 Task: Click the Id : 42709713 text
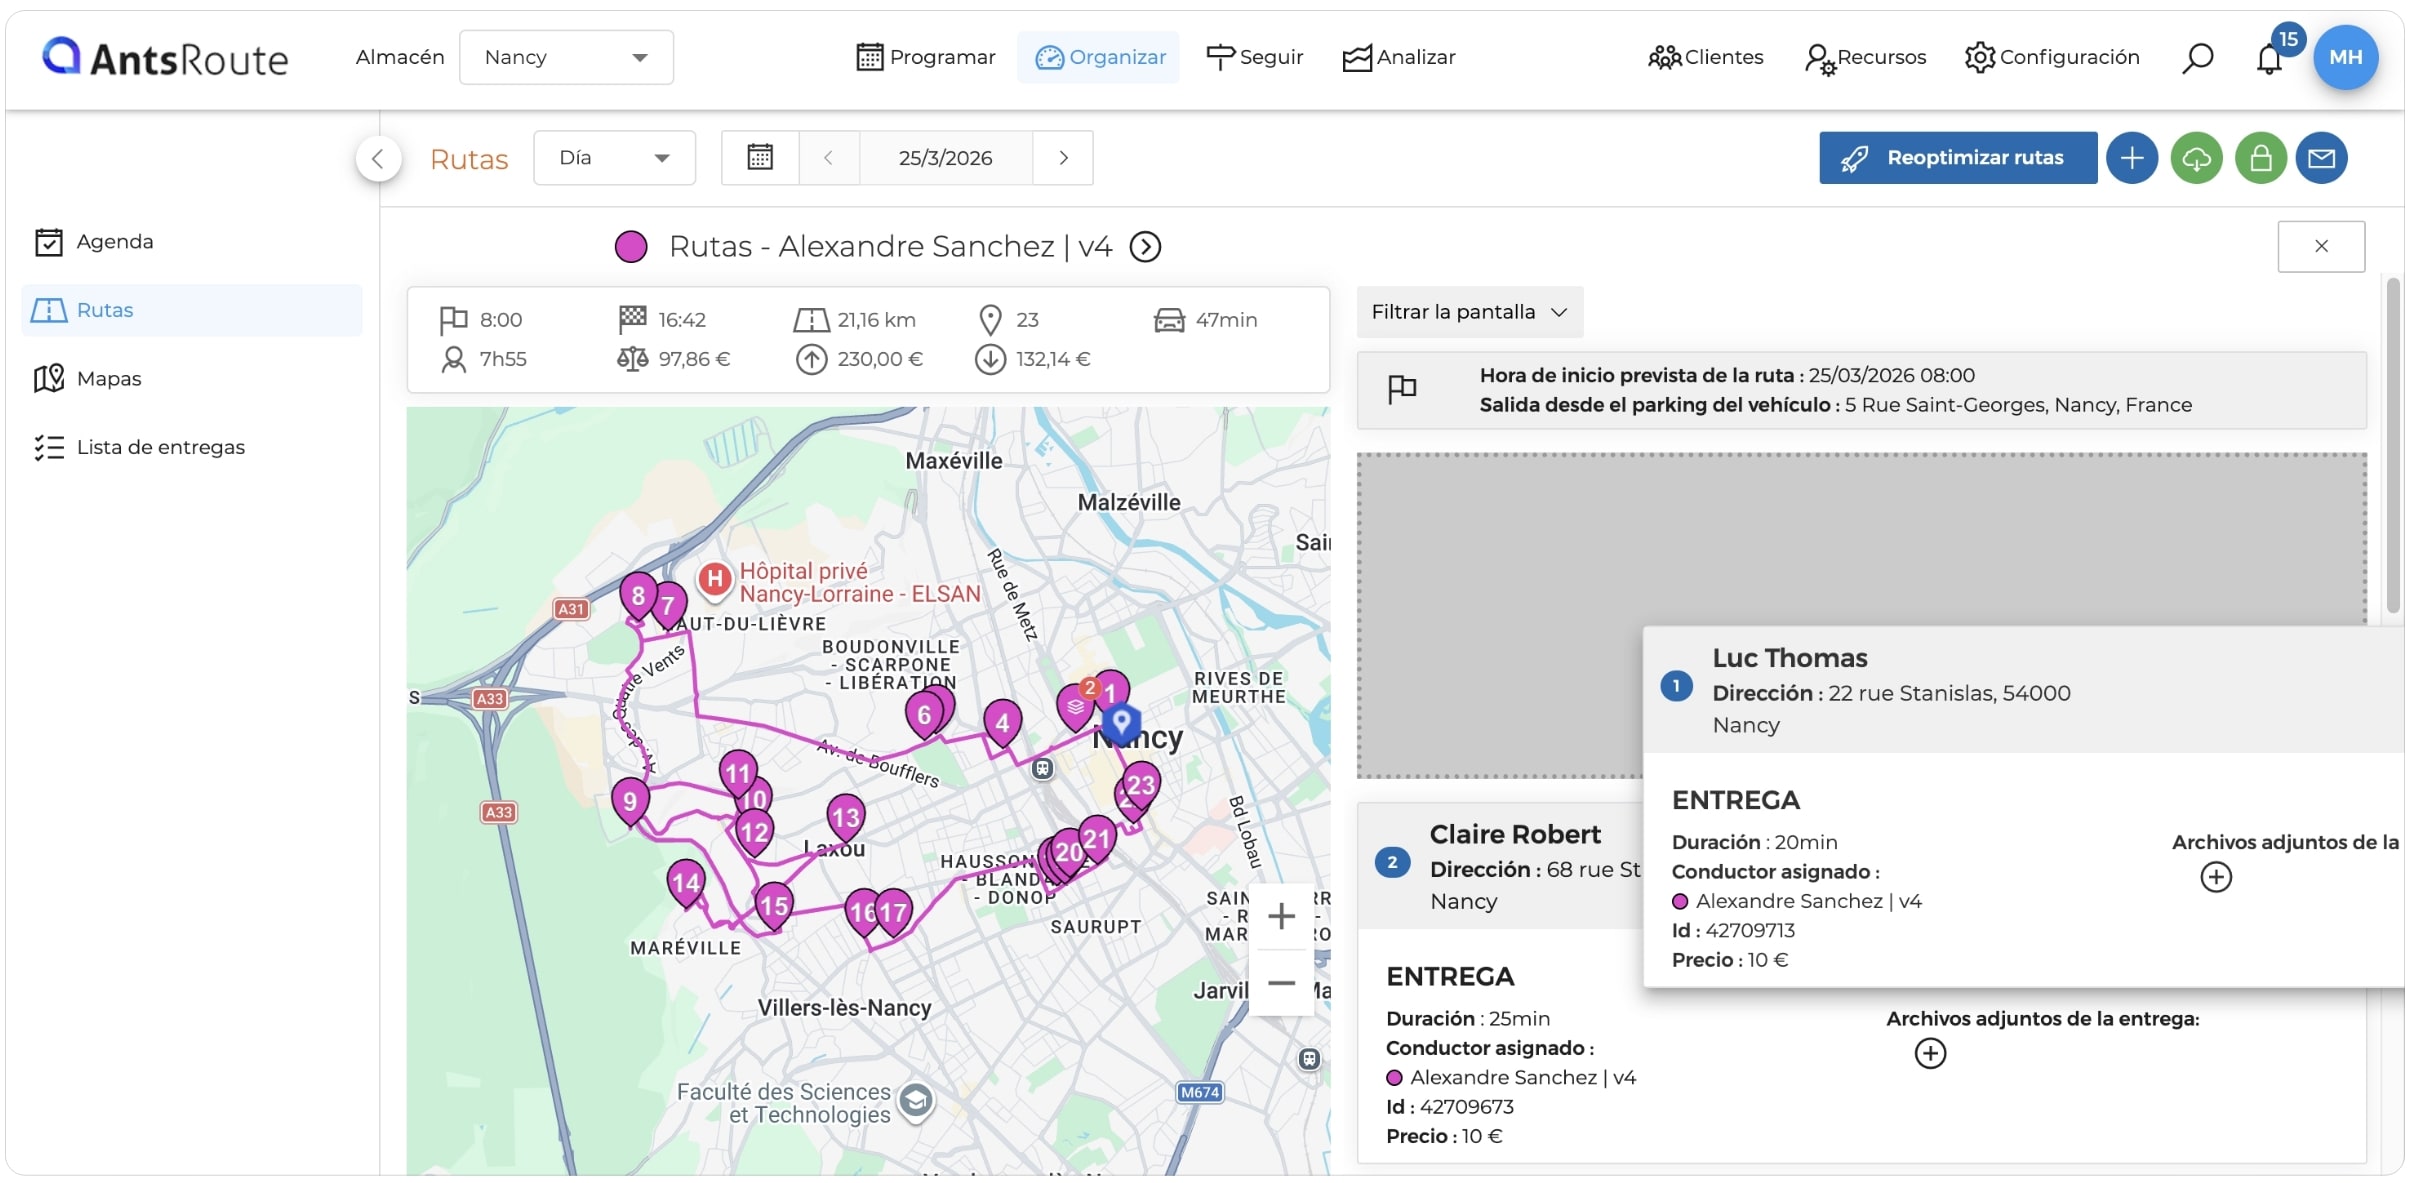pyautogui.click(x=1733, y=931)
